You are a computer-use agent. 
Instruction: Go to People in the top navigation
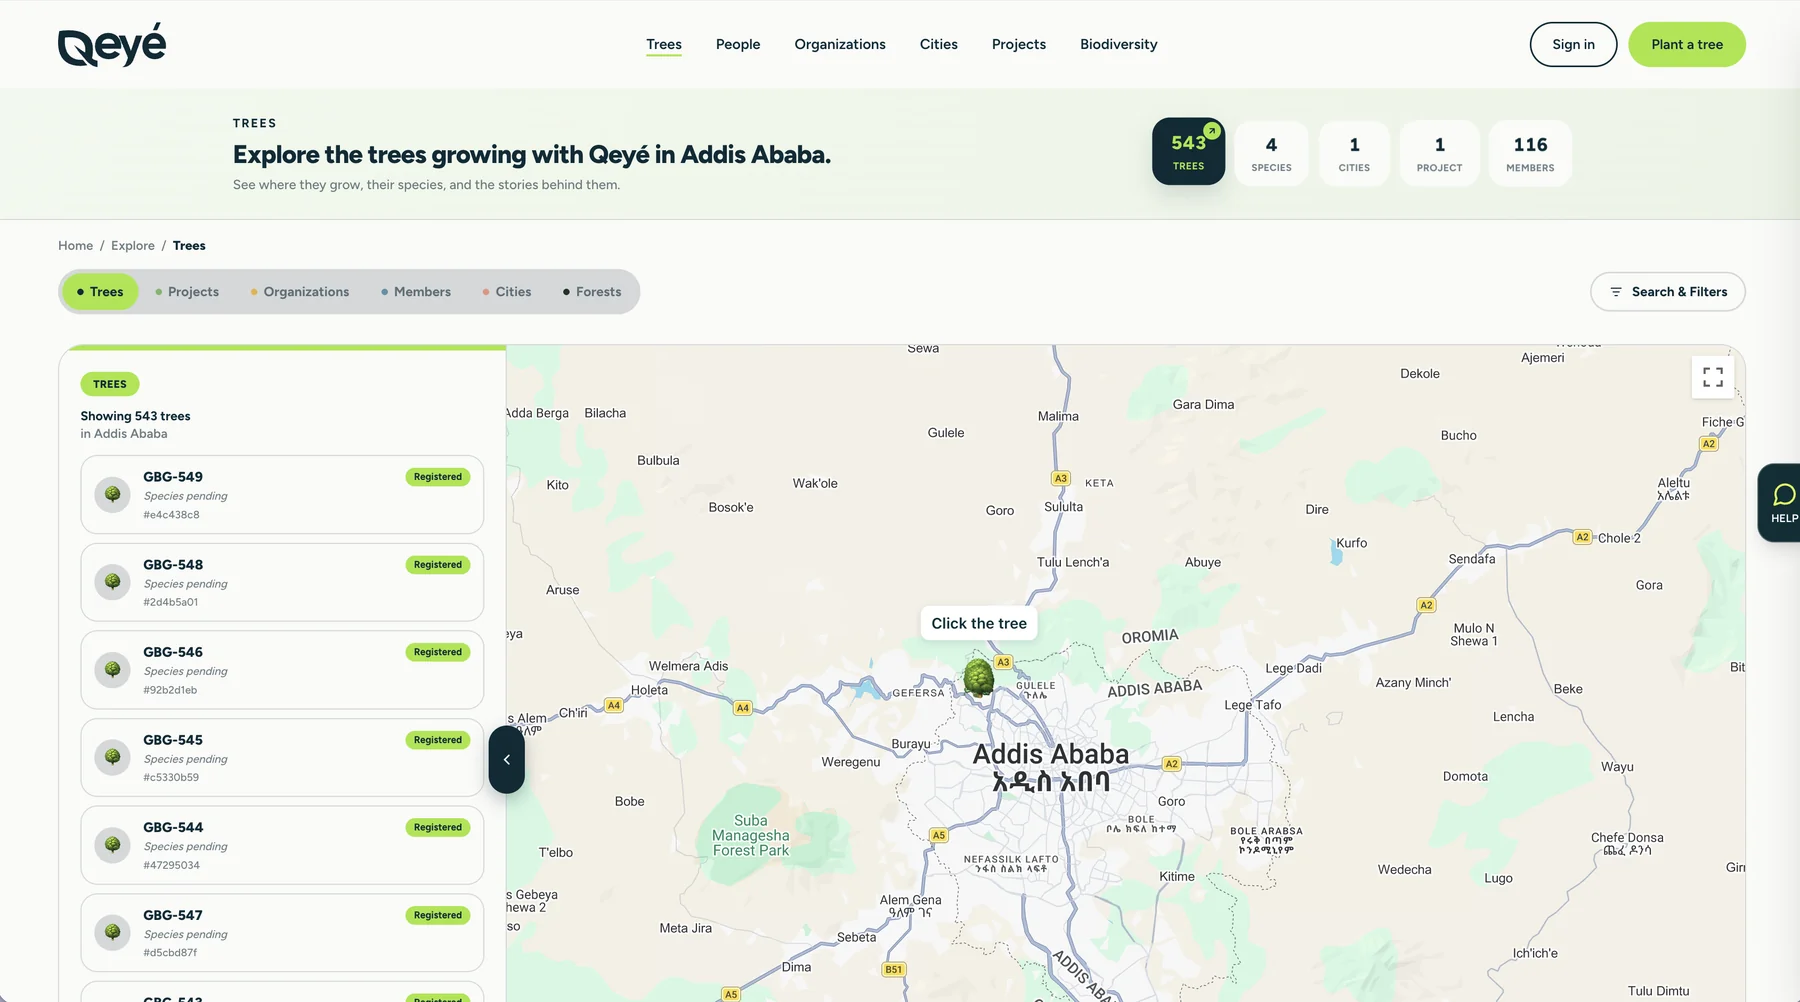click(738, 44)
